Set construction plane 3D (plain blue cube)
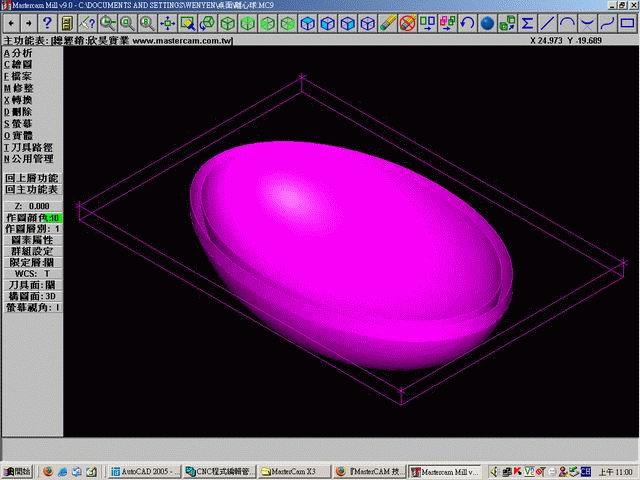The image size is (640, 480). (x=367, y=23)
